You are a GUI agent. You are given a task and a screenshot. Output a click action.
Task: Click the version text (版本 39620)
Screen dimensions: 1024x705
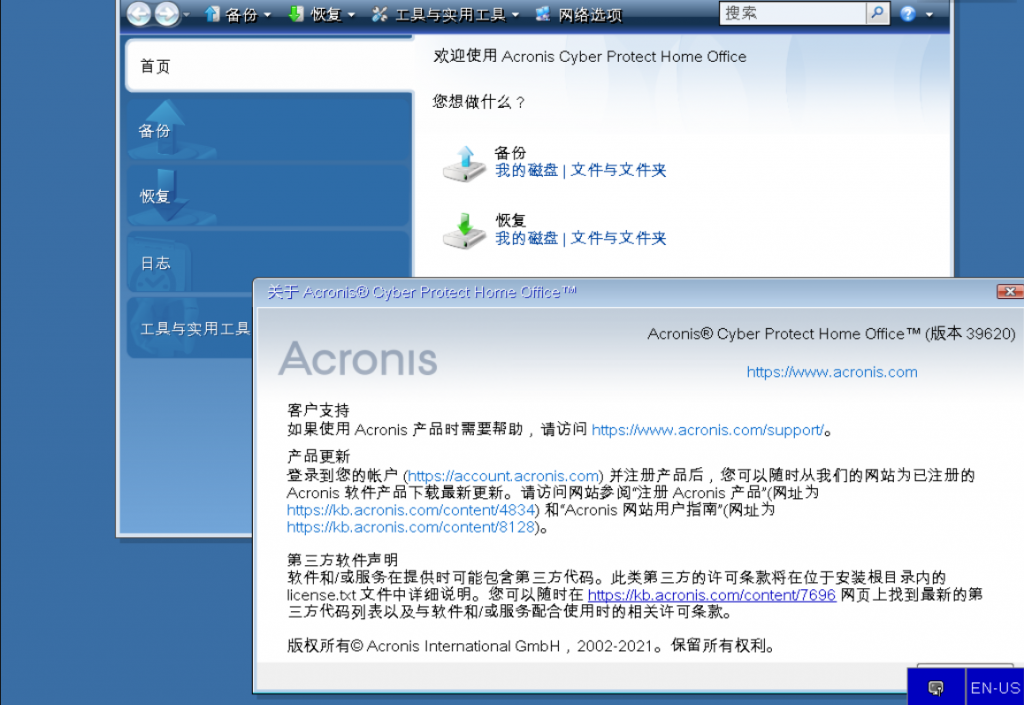(970, 334)
